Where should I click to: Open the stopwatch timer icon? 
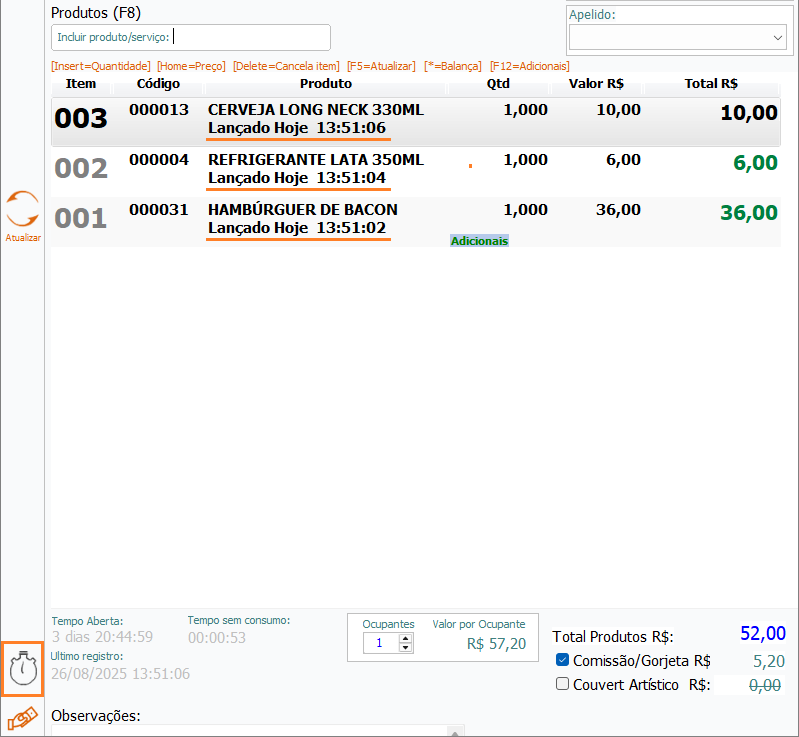tap(22, 668)
